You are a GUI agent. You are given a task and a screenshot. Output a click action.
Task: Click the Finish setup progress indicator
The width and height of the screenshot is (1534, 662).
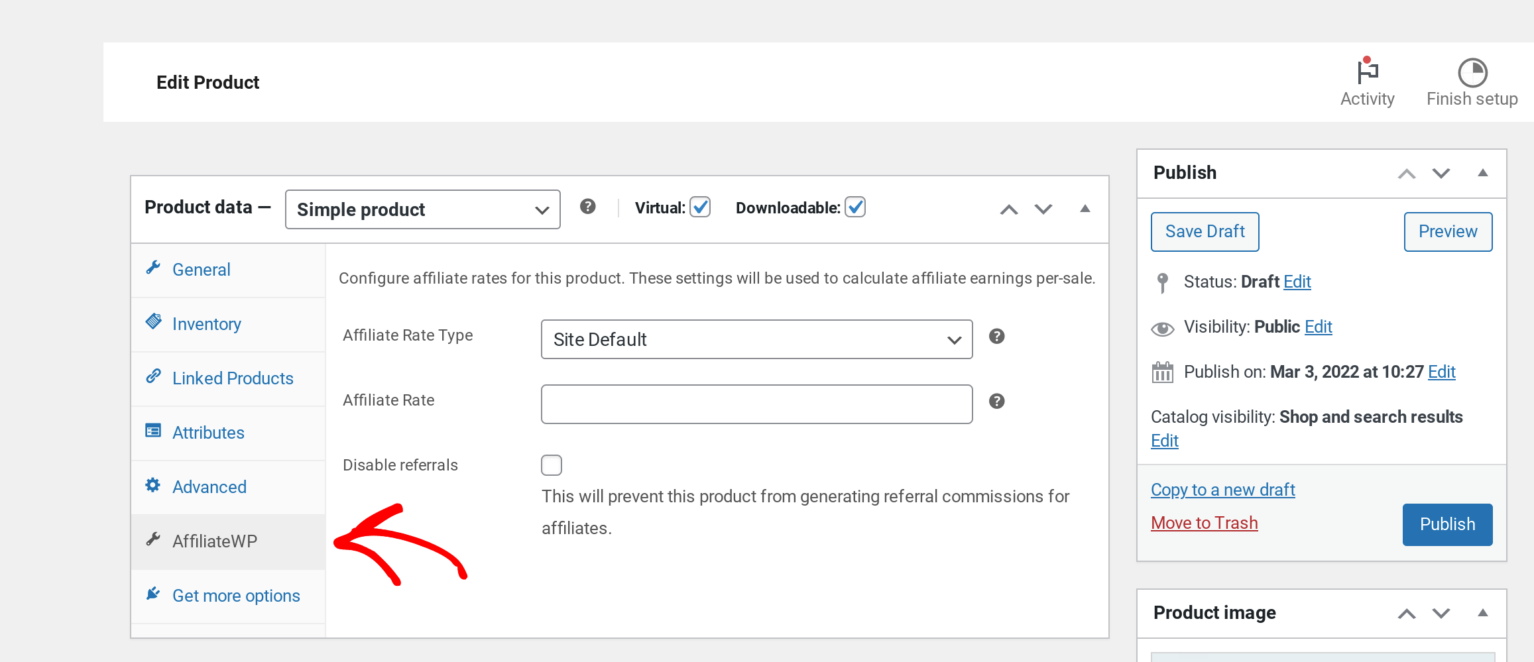pos(1472,72)
